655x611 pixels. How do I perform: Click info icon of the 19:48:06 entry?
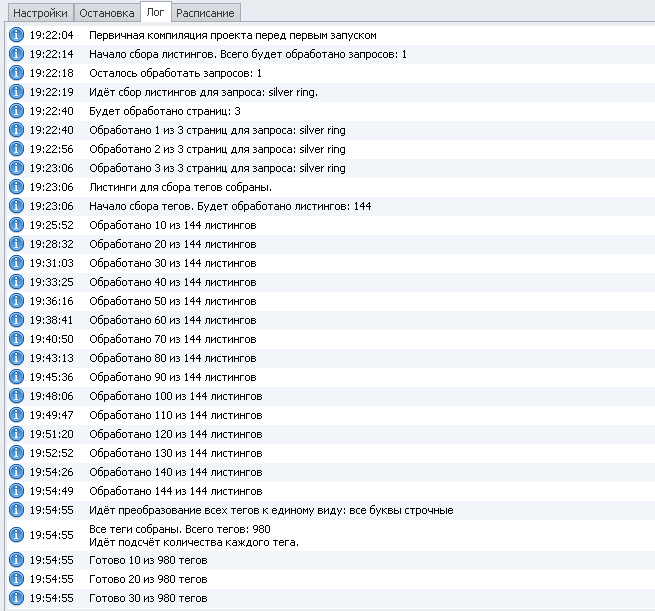click(16, 396)
